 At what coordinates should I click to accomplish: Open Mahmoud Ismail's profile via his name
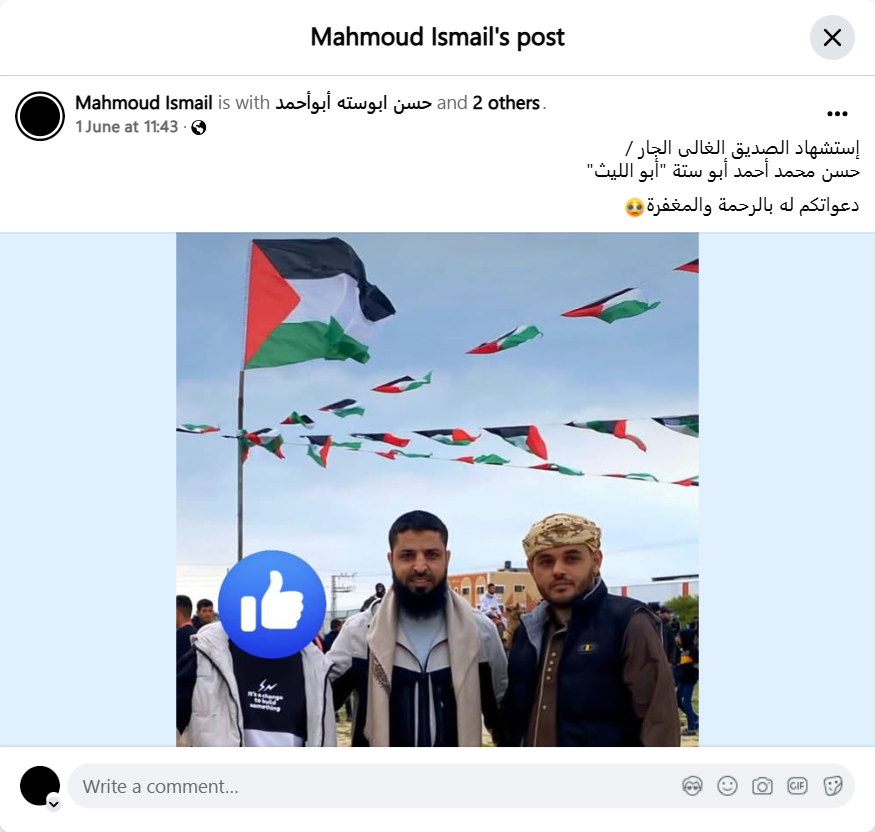coord(144,103)
